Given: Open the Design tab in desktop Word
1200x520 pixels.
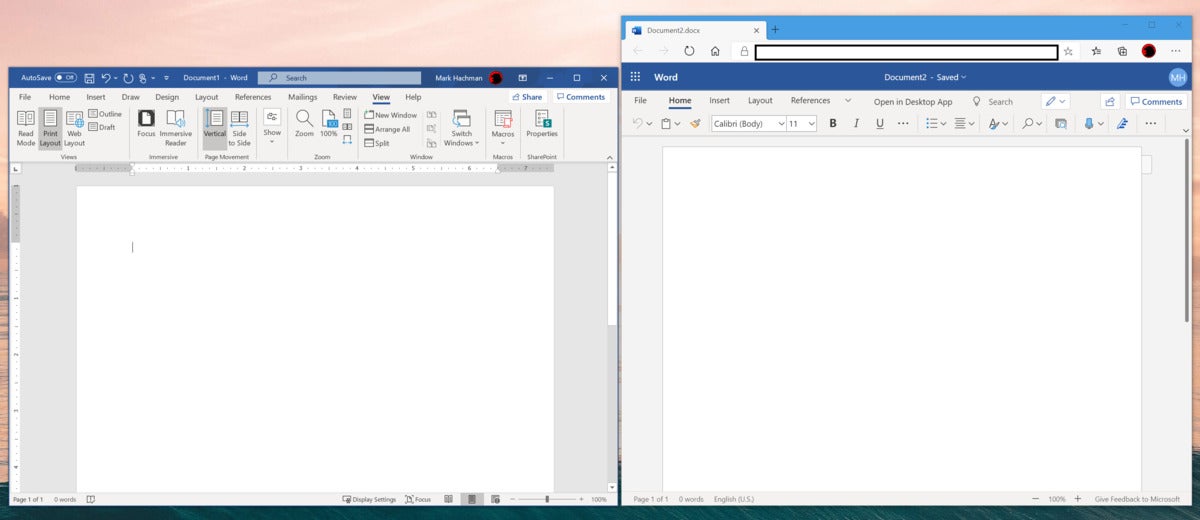Looking at the screenshot, I should 167,97.
